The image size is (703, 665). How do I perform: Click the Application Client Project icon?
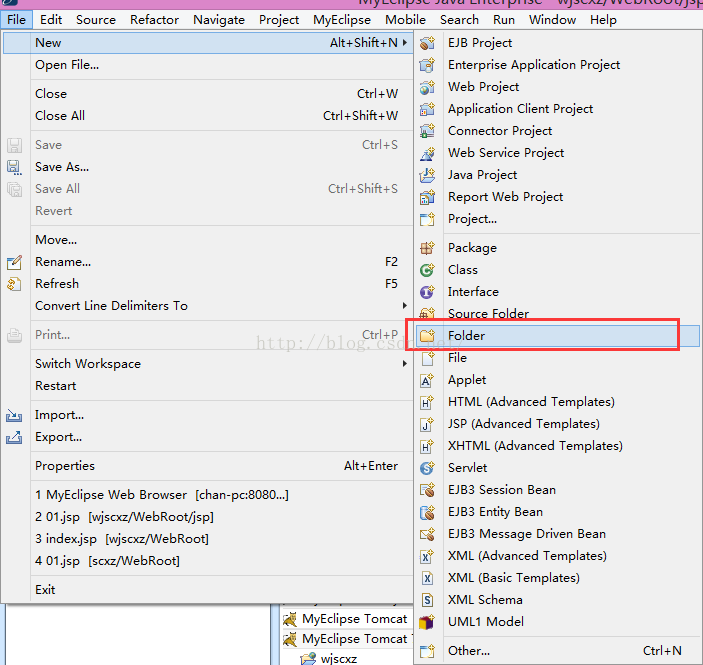coord(427,109)
